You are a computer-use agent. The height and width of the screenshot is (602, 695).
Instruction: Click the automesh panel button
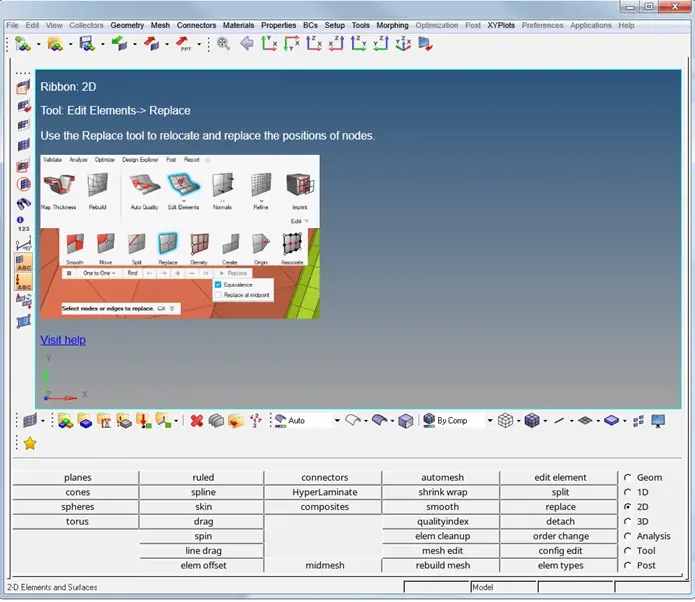[441, 478]
